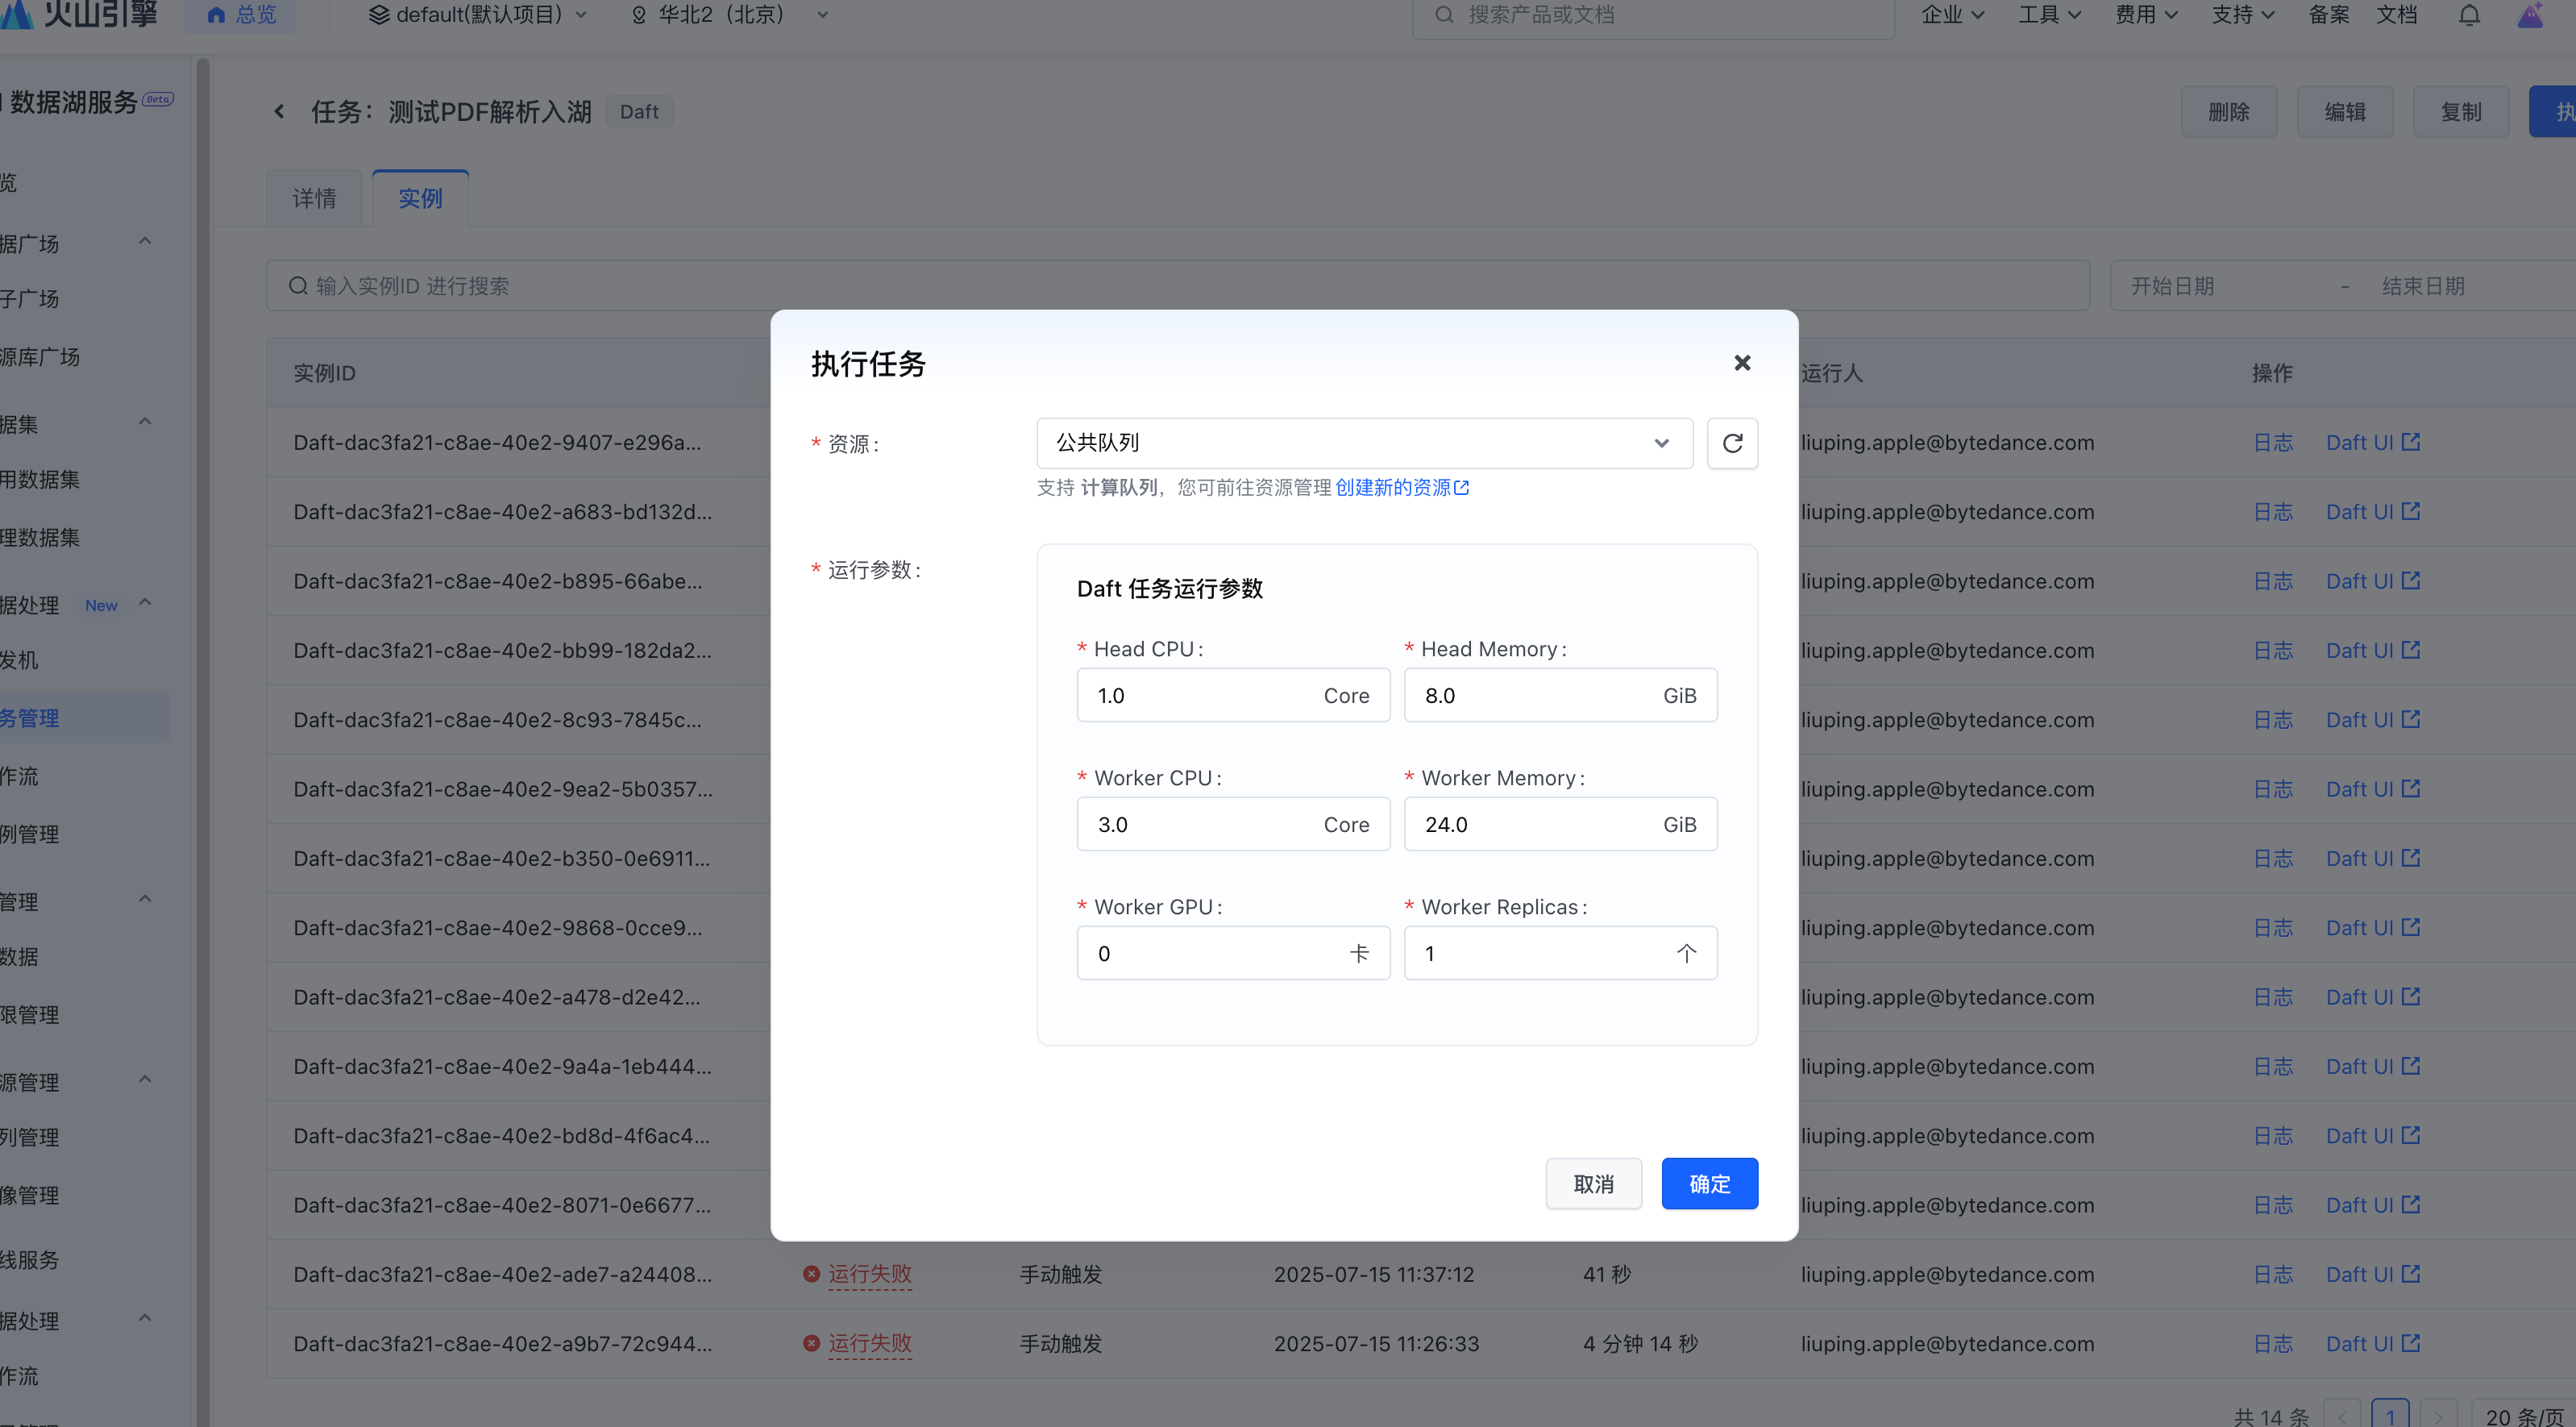This screenshot has width=2576, height=1427.
Task: Click the 总览 home icon button
Action: click(240, 15)
